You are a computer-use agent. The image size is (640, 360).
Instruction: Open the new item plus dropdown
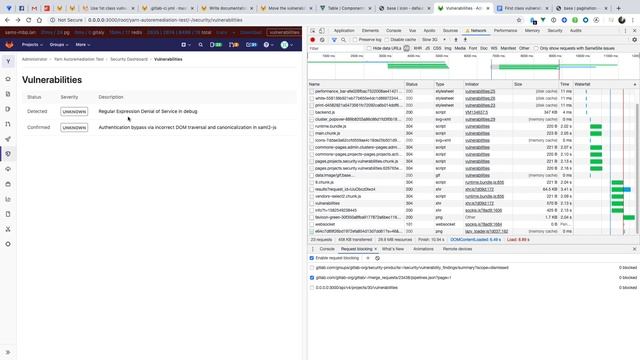coord(186,45)
